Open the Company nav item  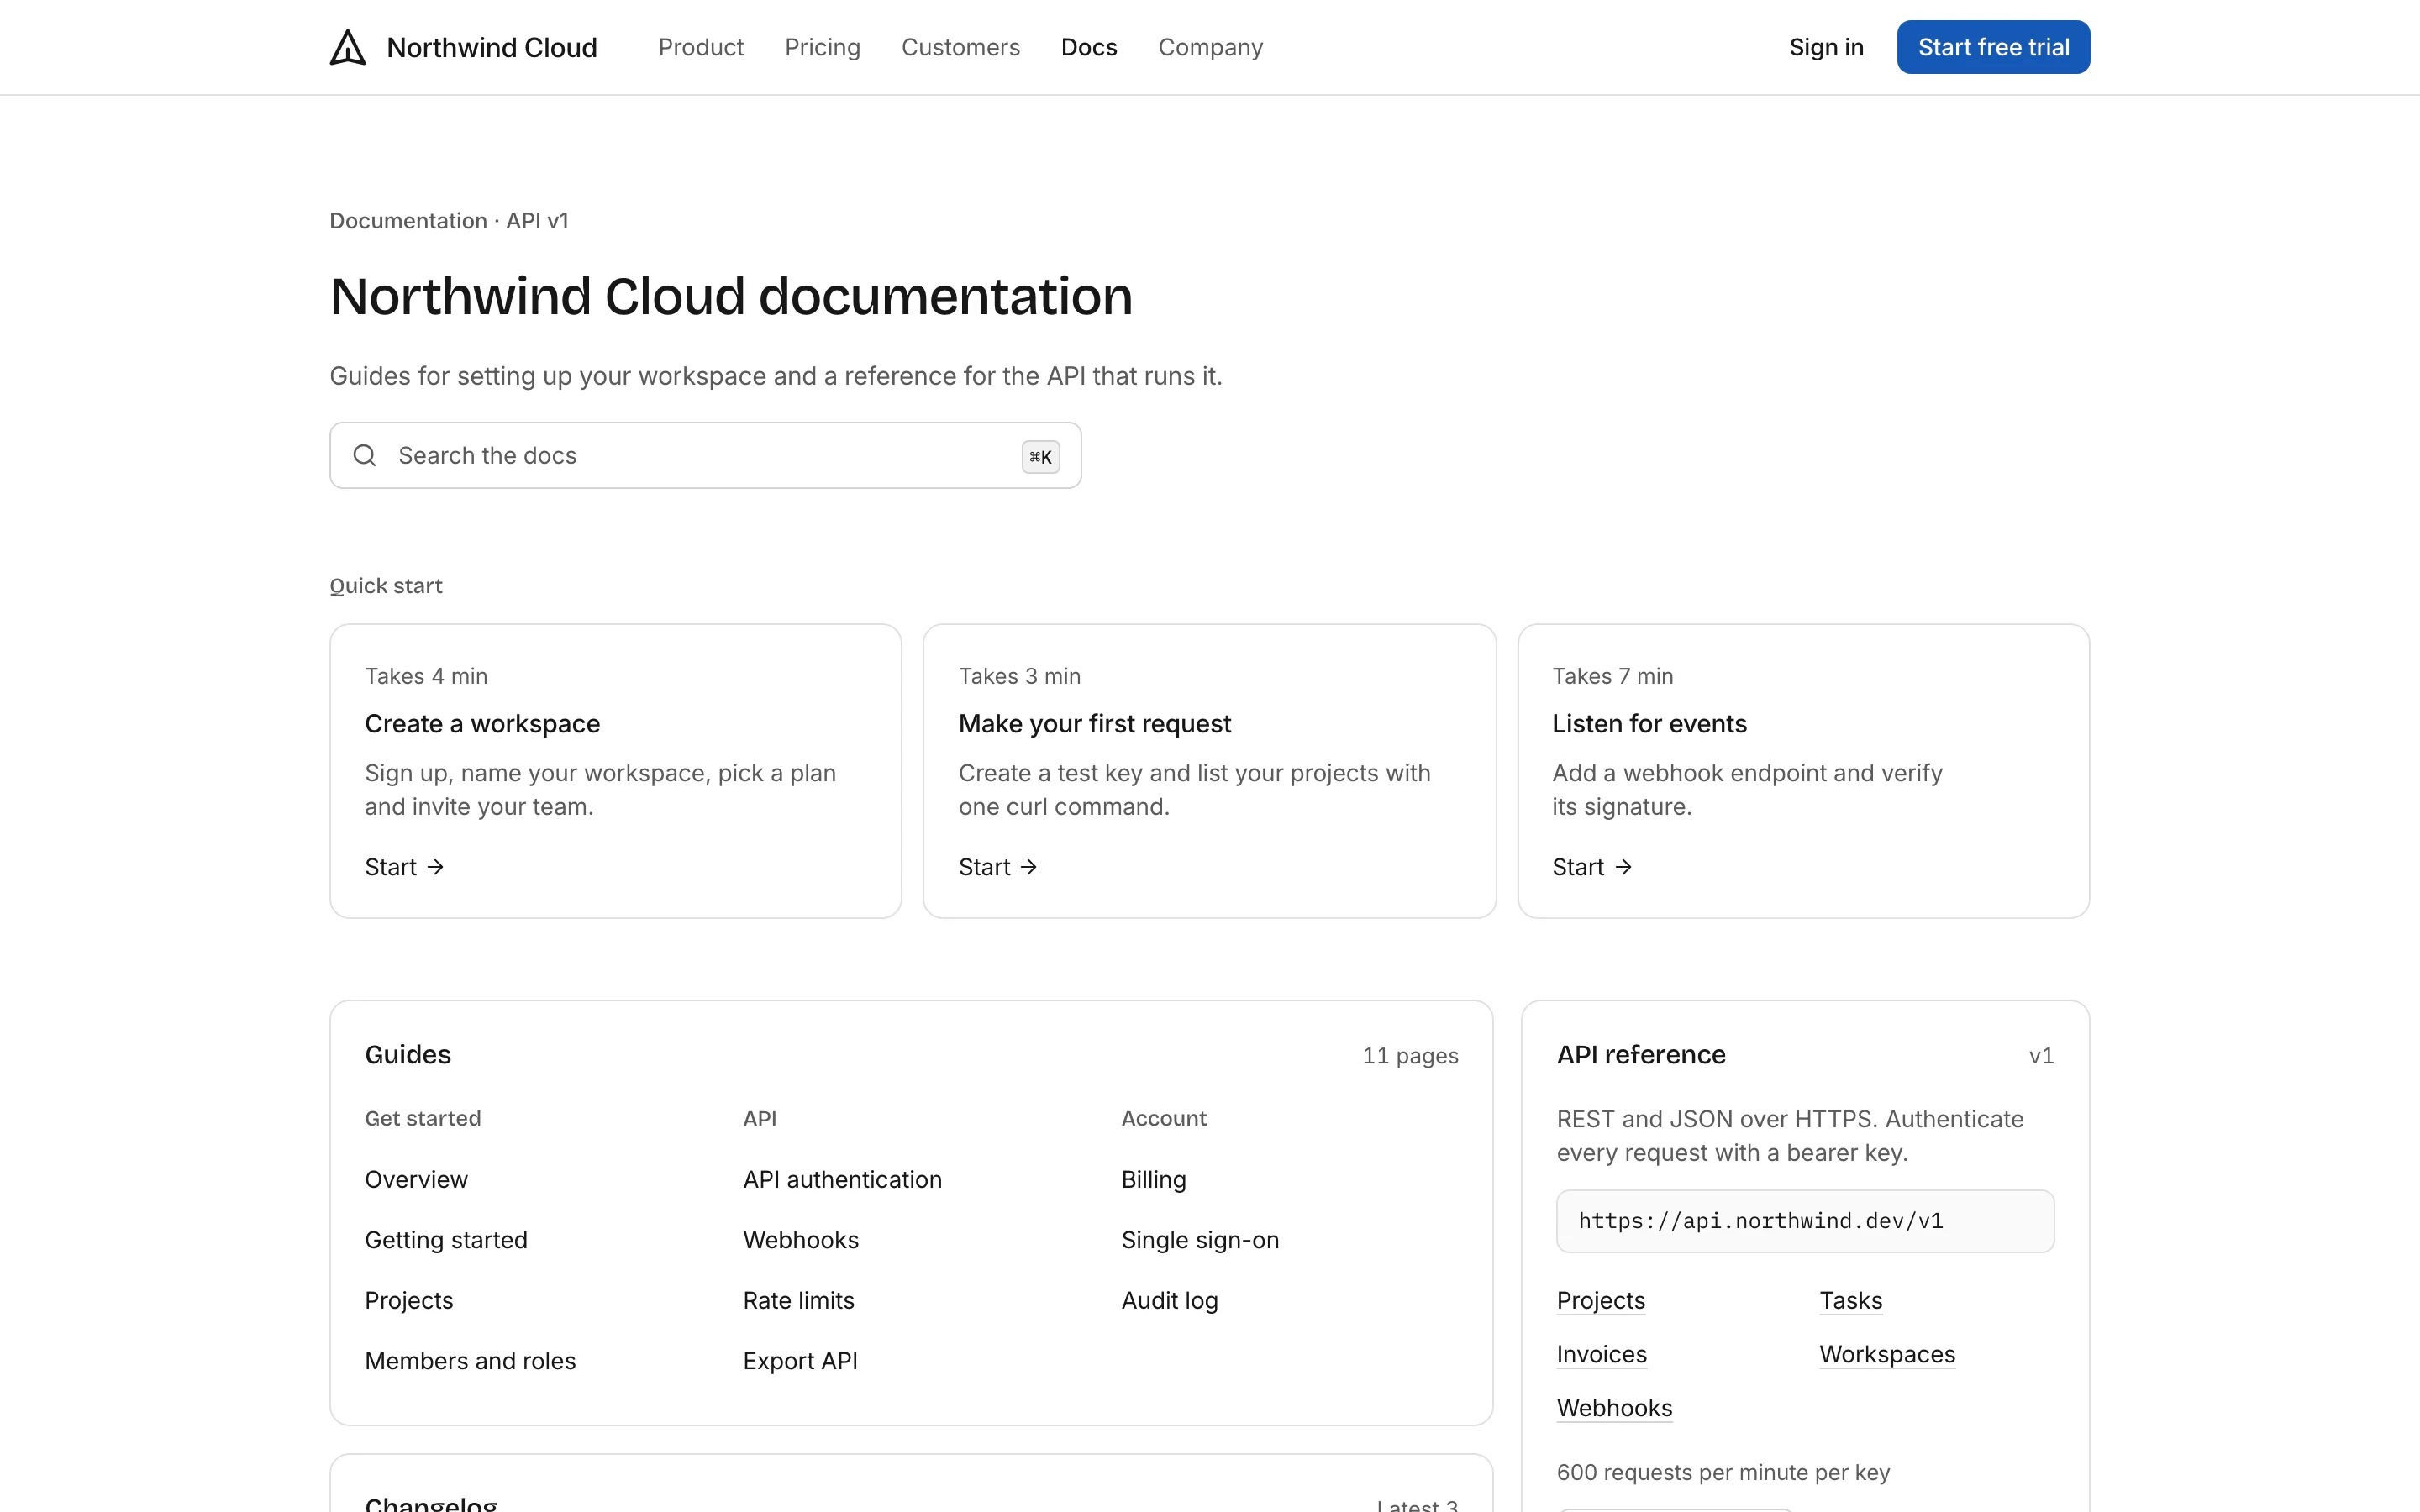(1210, 47)
